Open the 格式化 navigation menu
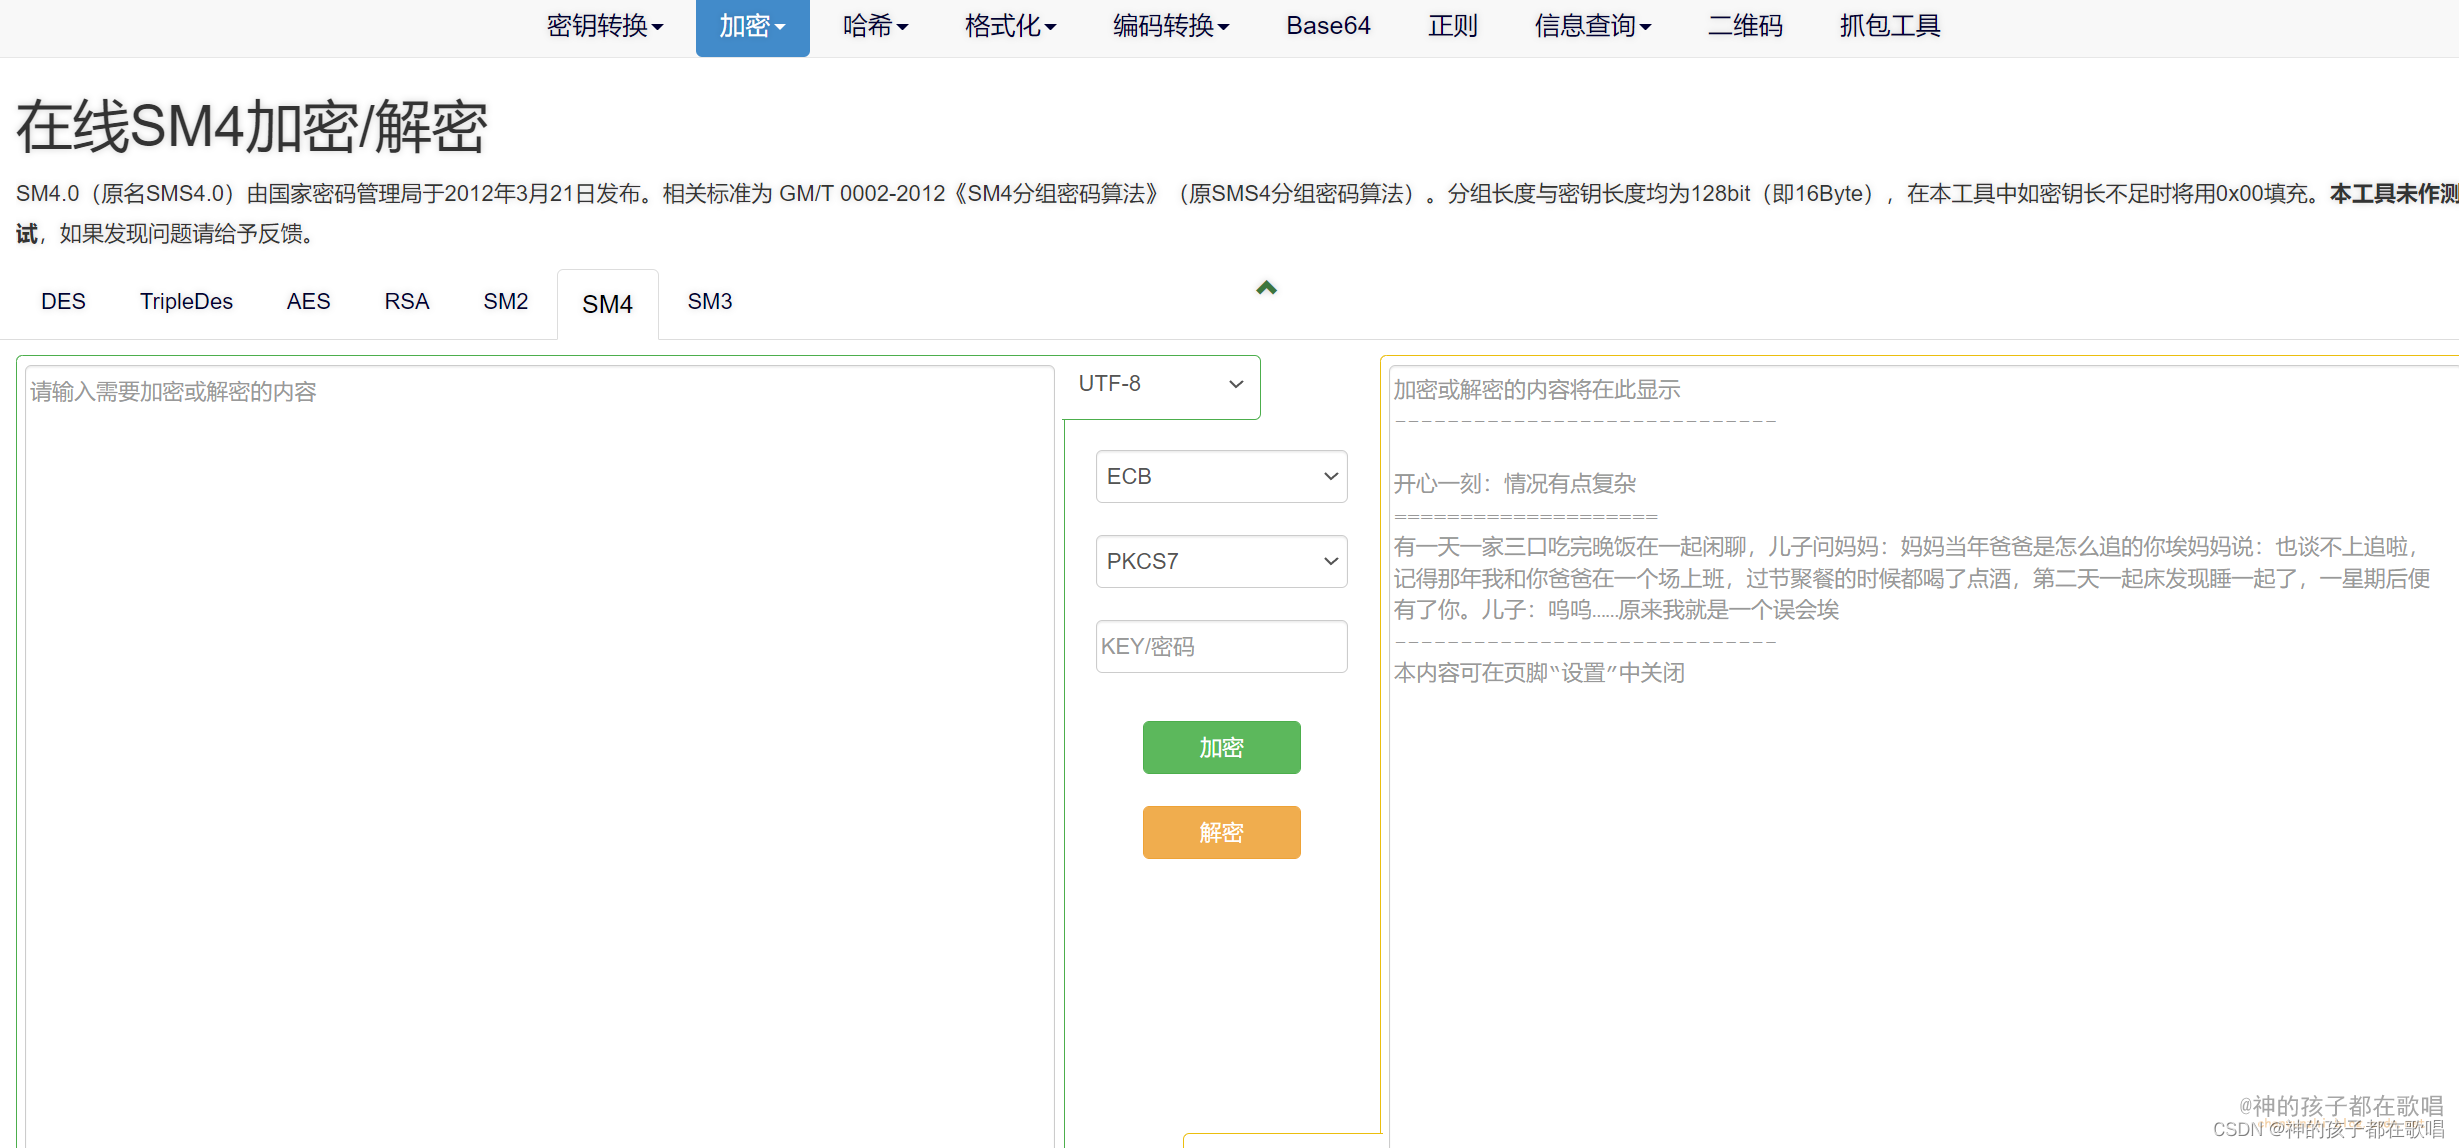Screen dimensions: 2459x1148 [1009, 27]
